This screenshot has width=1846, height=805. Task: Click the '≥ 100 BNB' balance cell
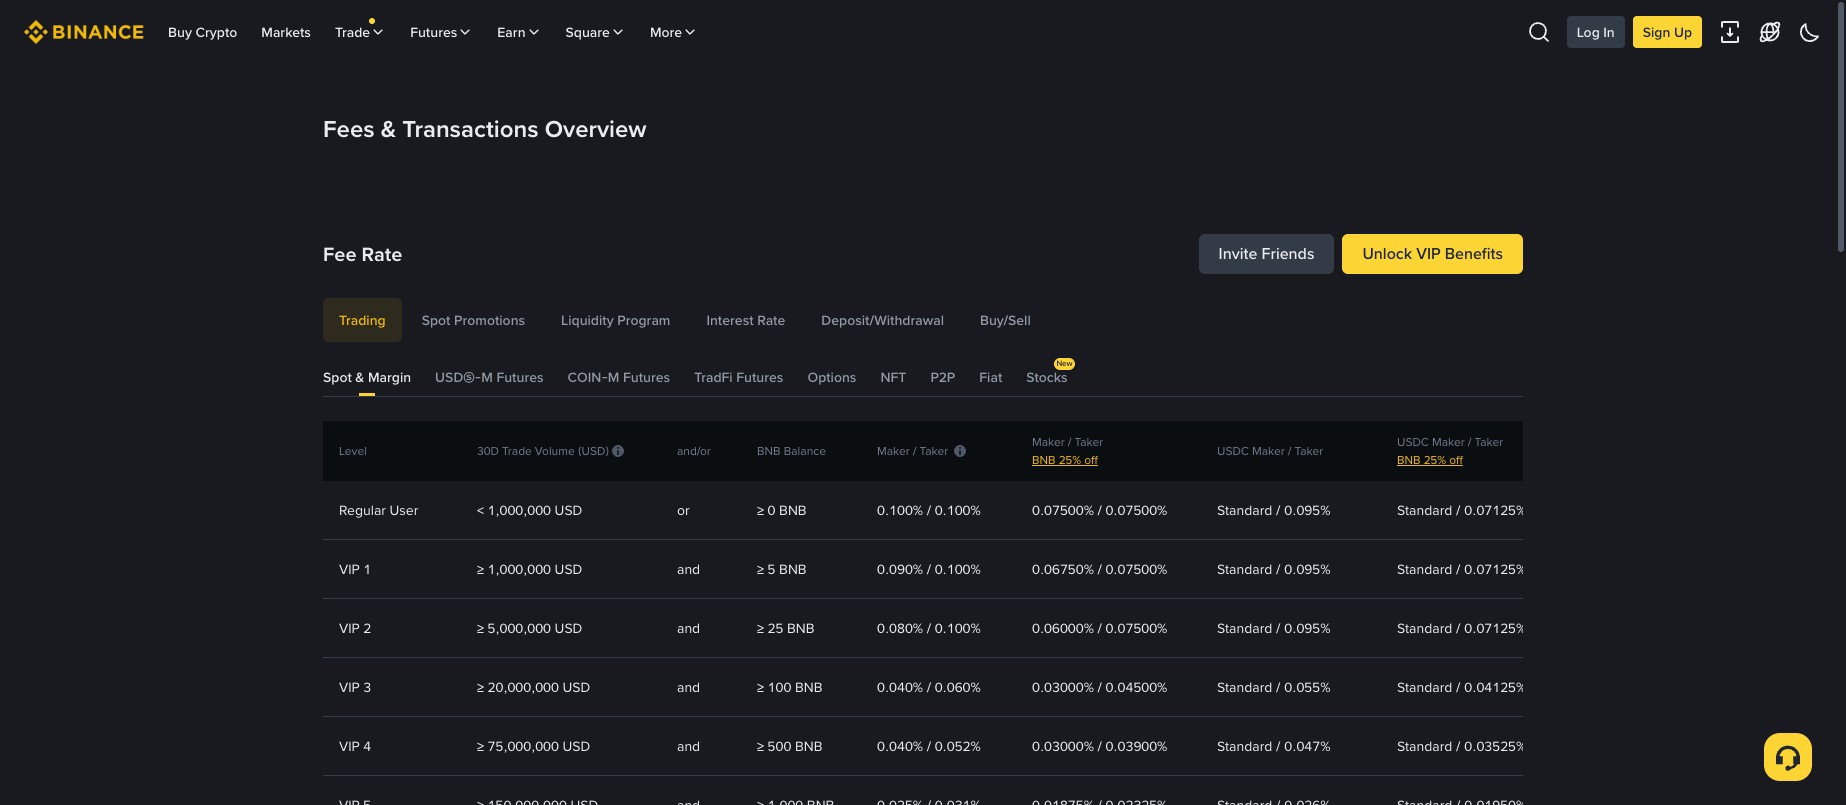[789, 687]
